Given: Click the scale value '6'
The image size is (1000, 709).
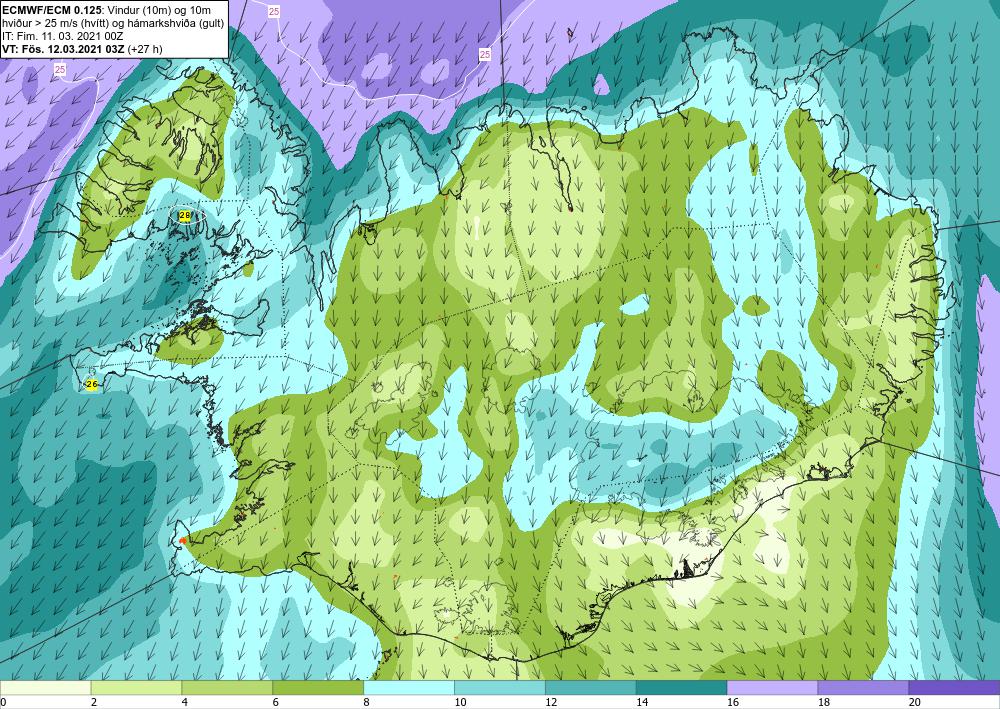Looking at the screenshot, I should [x=276, y=703].
